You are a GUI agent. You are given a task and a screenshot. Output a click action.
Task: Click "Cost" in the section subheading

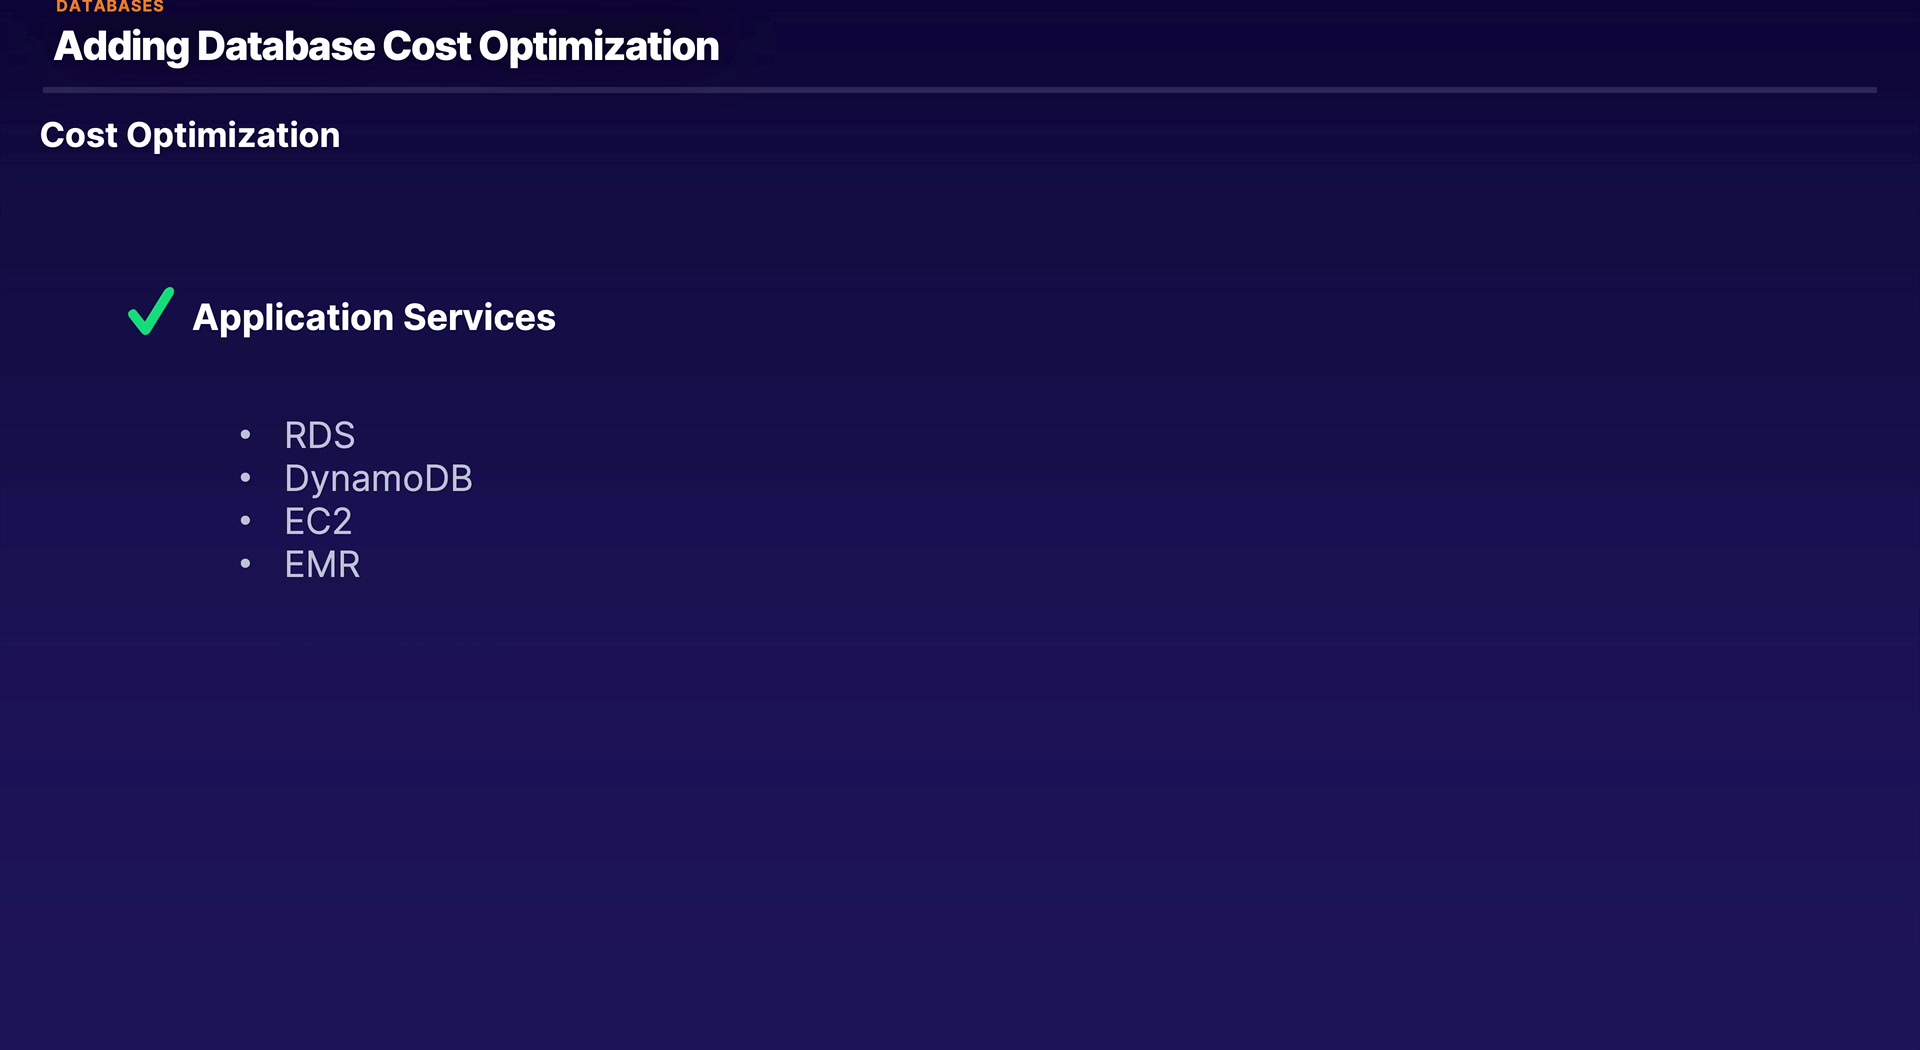click(78, 135)
